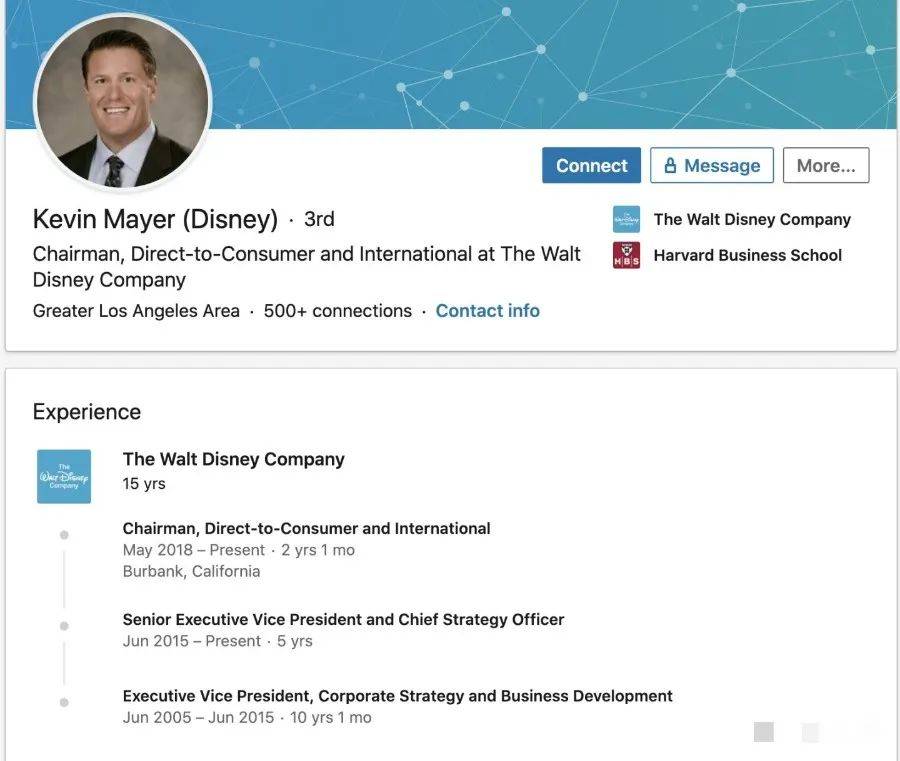Click the Walt Disney Company logo in profile header
This screenshot has width=900, height=761.
click(626, 219)
